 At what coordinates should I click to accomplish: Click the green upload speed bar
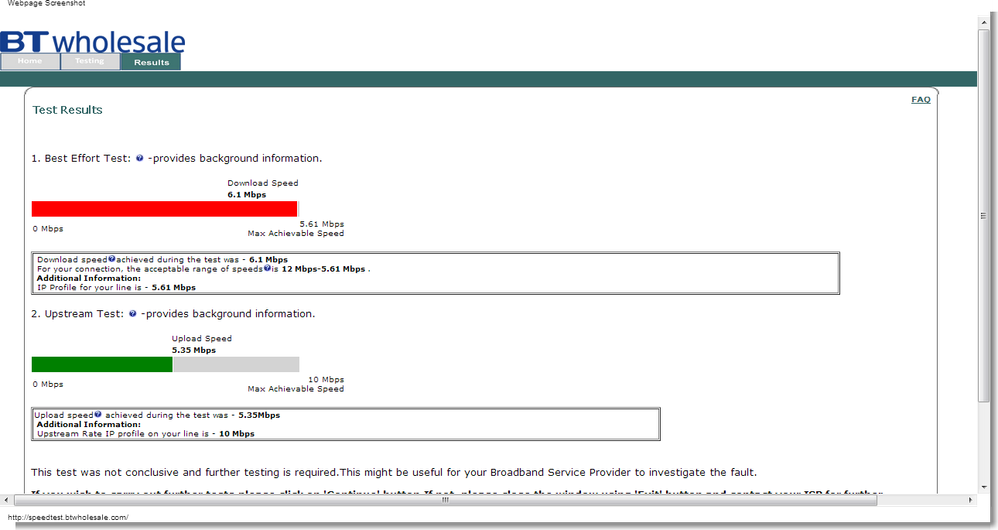tap(102, 365)
